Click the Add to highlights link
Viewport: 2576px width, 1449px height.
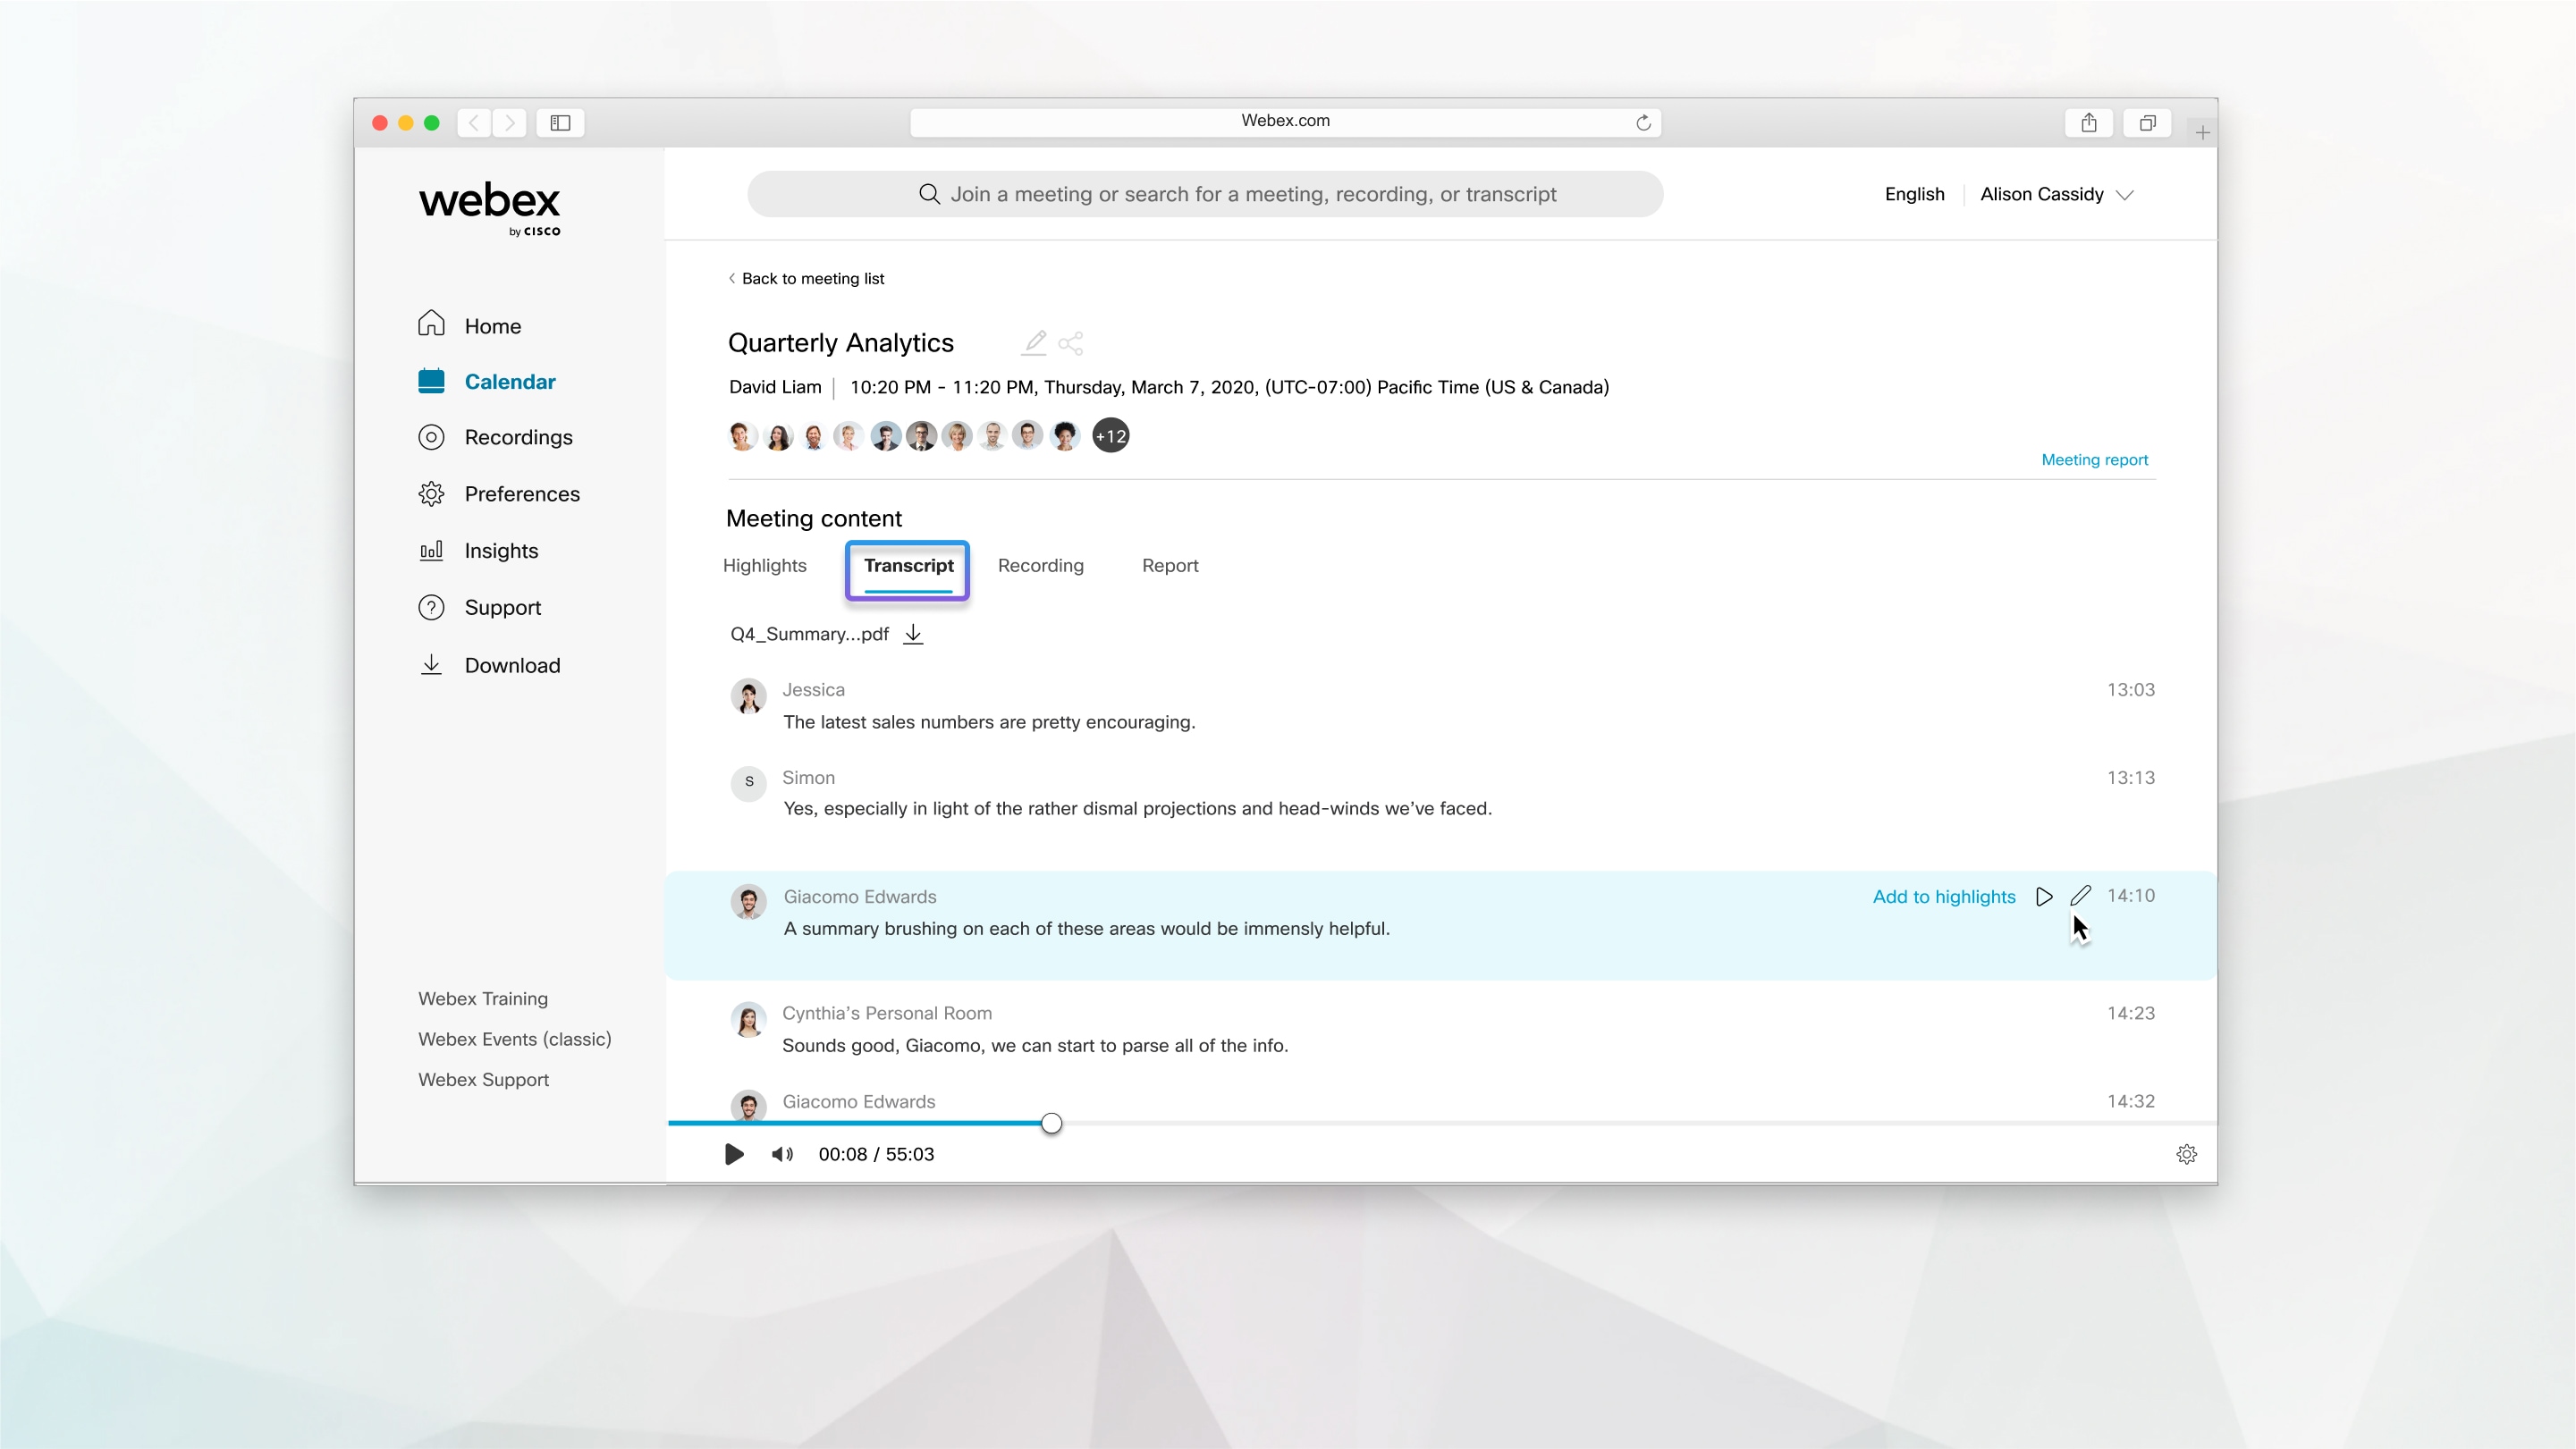pyautogui.click(x=1943, y=896)
